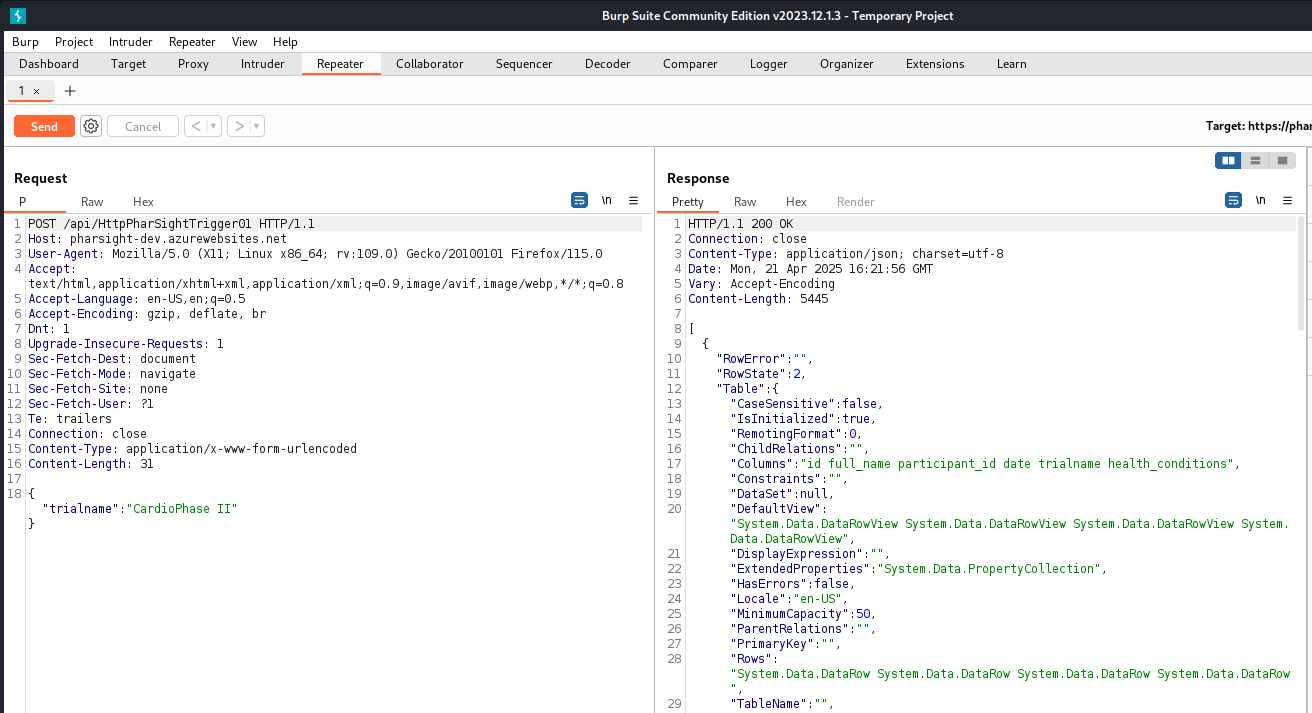This screenshot has height=713, width=1312.
Task: Click the Response panel vertical scrollbar
Action: pyautogui.click(x=1300, y=272)
